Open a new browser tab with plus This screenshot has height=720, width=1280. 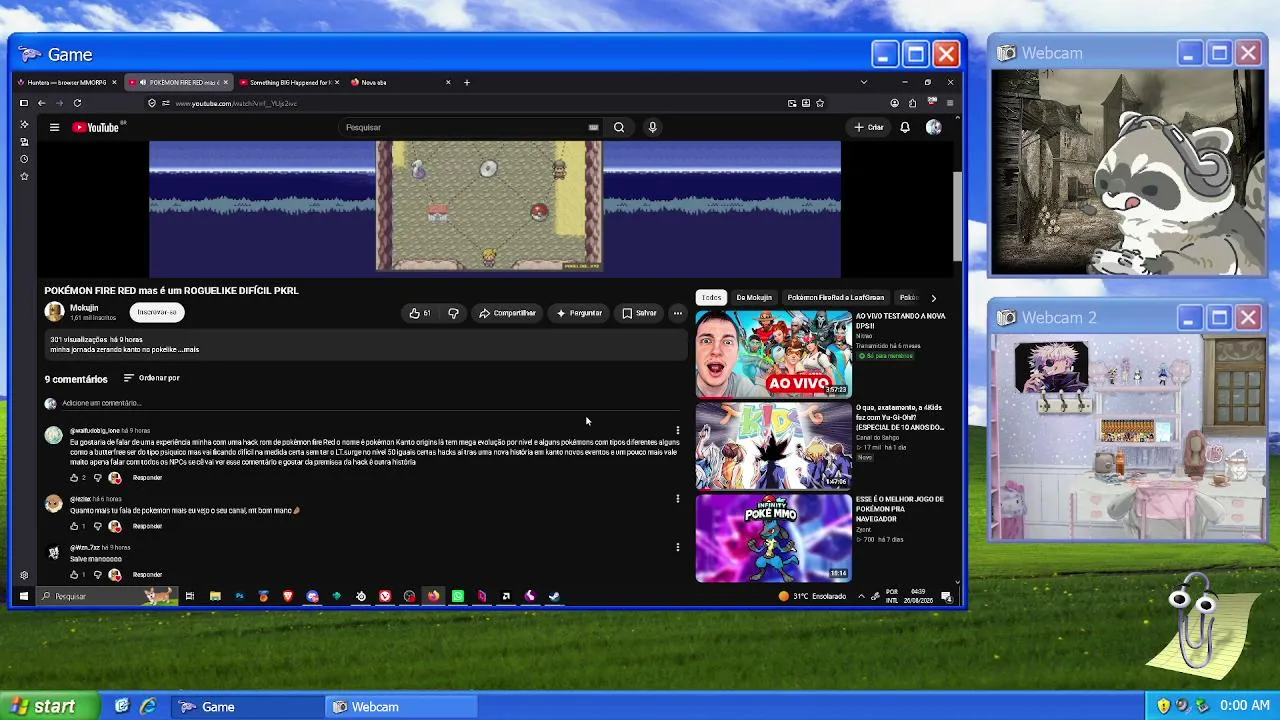tap(466, 82)
